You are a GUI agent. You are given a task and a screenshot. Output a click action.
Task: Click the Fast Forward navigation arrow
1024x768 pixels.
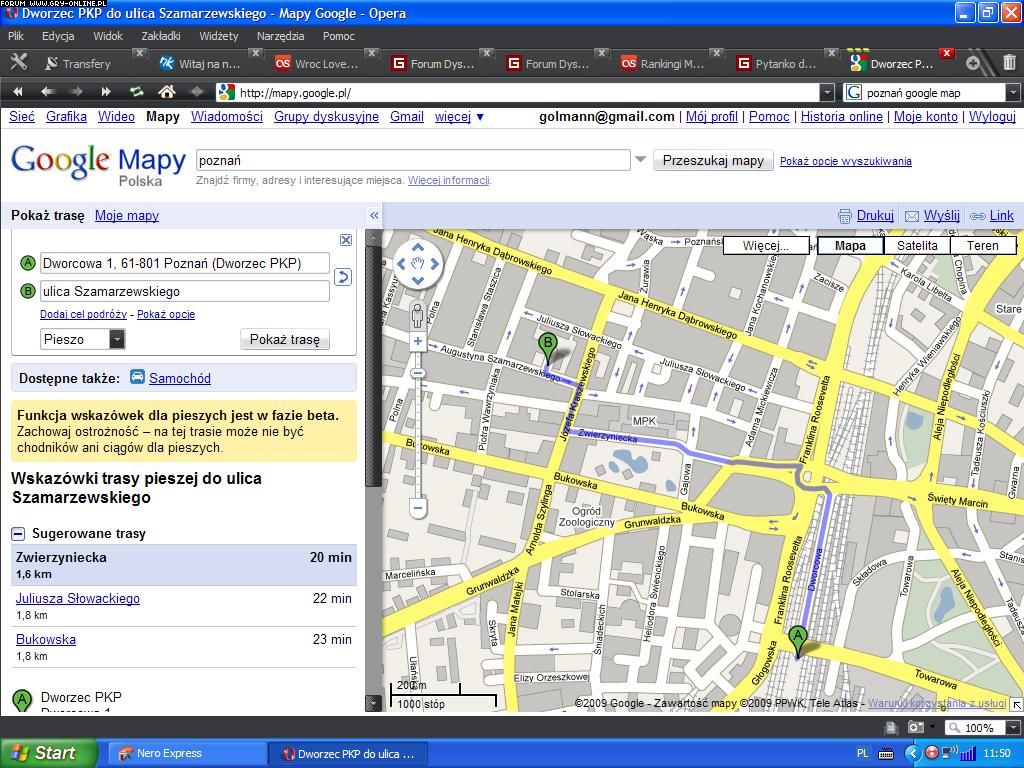[105, 92]
